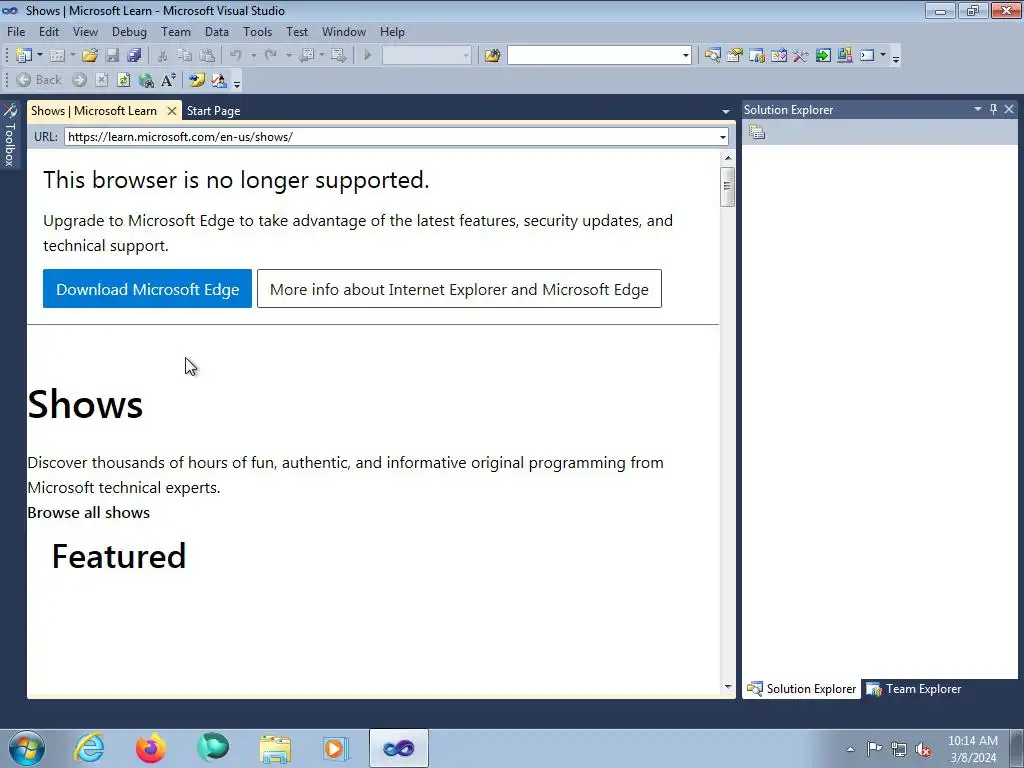Viewport: 1024px width, 768px height.
Task: Open the Solution Explorer window position menu
Action: [978, 109]
